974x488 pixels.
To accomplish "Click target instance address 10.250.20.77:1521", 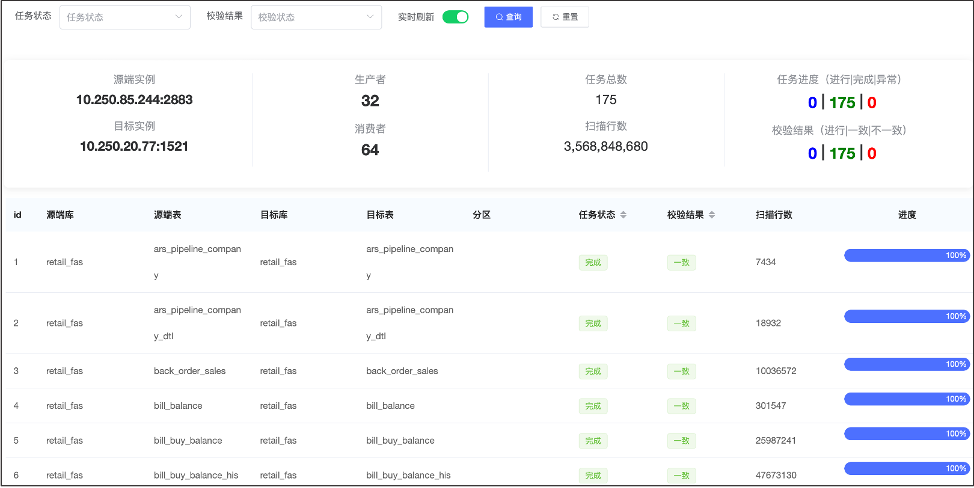I will [x=134, y=146].
